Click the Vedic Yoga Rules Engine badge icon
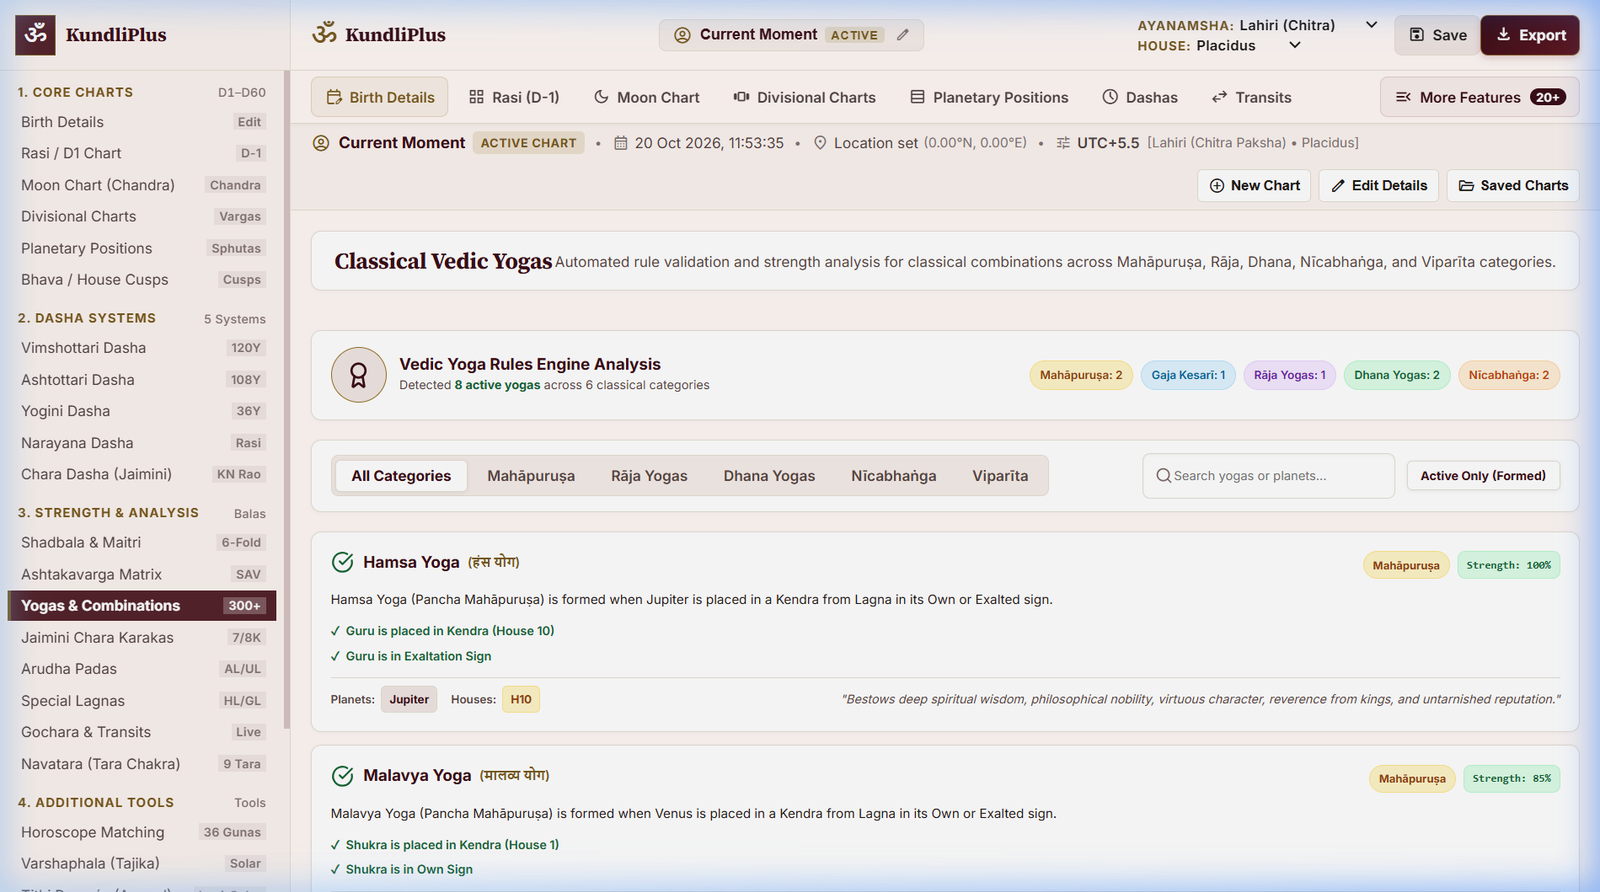This screenshot has height=892, width=1600. point(359,375)
